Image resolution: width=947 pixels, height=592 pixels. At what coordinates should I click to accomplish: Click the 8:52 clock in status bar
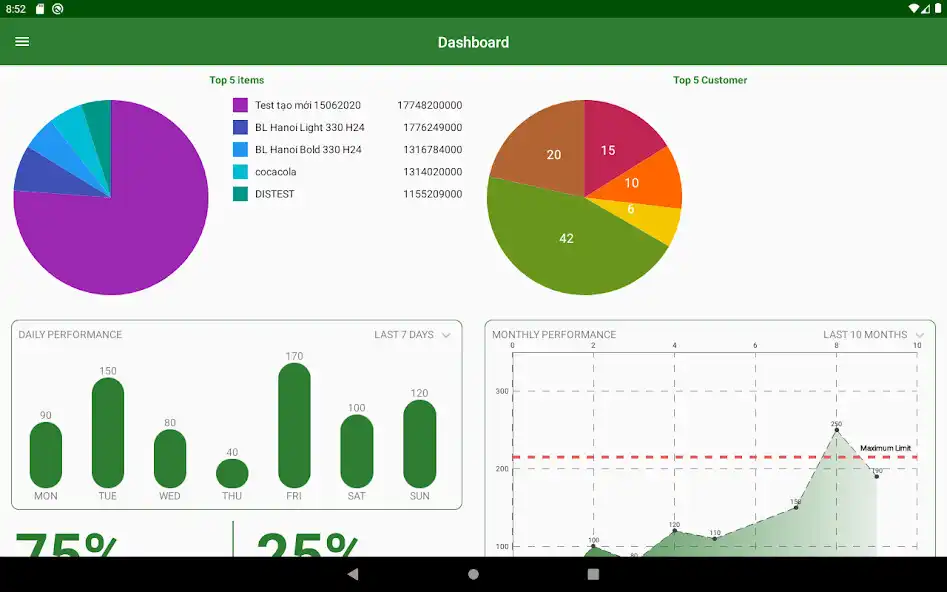tap(16, 8)
